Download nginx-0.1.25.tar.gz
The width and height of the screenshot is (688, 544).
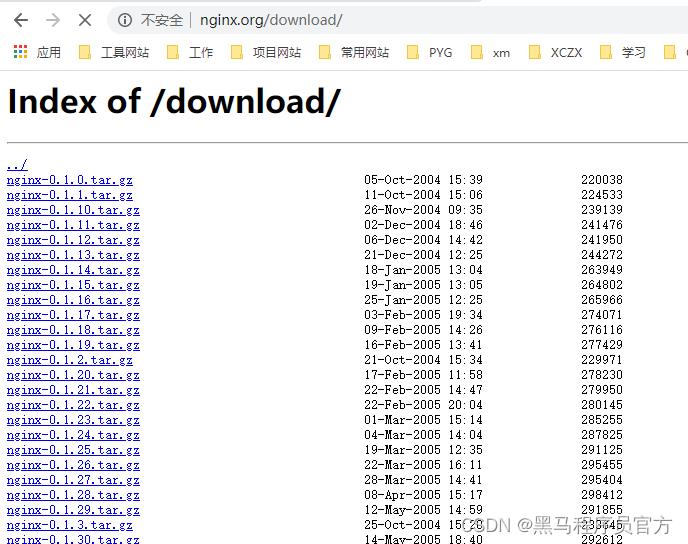pyautogui.click(x=73, y=450)
